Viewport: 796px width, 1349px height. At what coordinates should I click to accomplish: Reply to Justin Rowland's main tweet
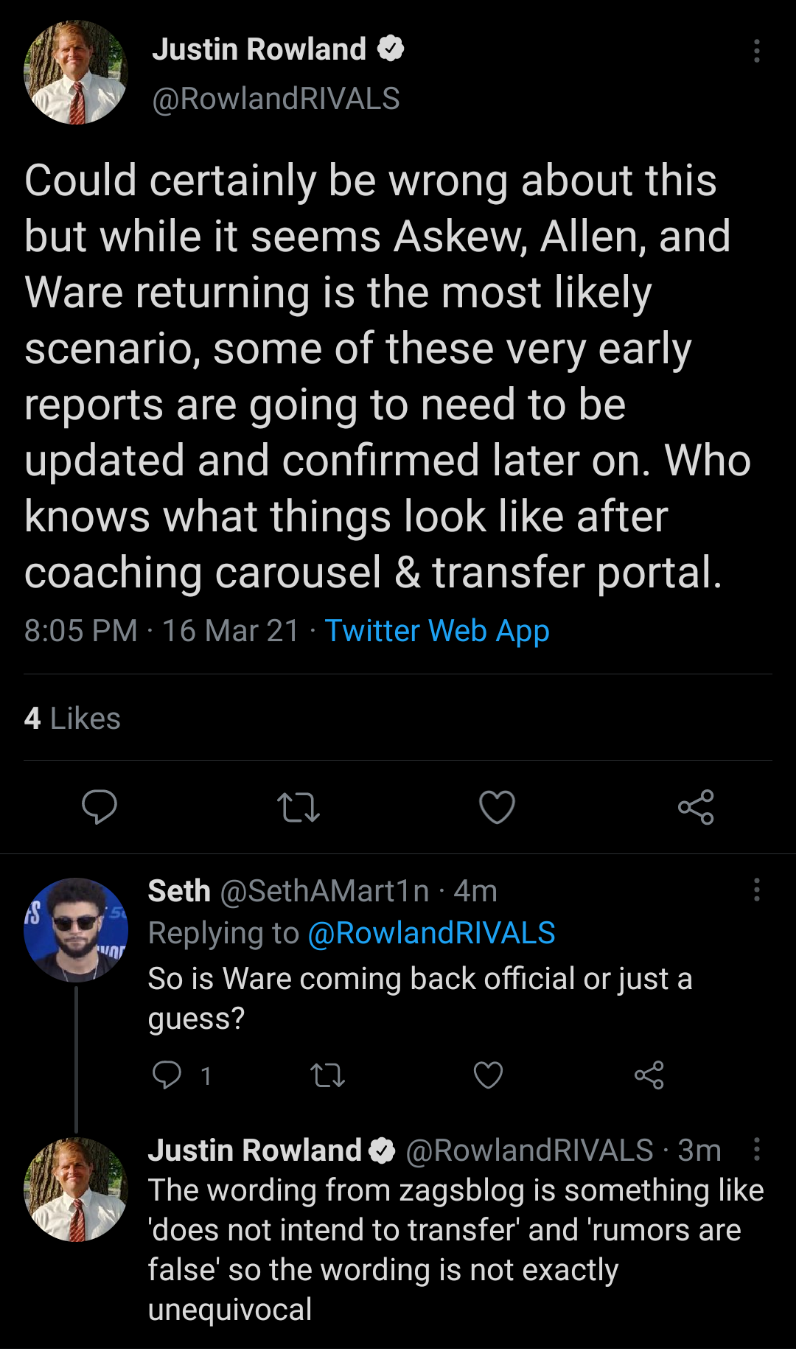[99, 807]
